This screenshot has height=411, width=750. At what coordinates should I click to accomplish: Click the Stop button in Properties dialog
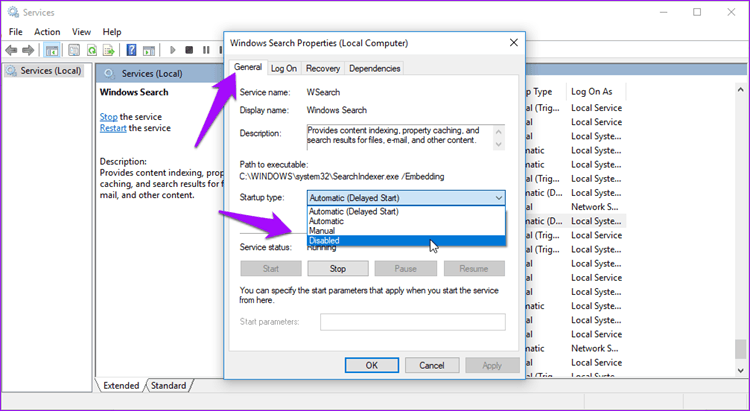[338, 268]
